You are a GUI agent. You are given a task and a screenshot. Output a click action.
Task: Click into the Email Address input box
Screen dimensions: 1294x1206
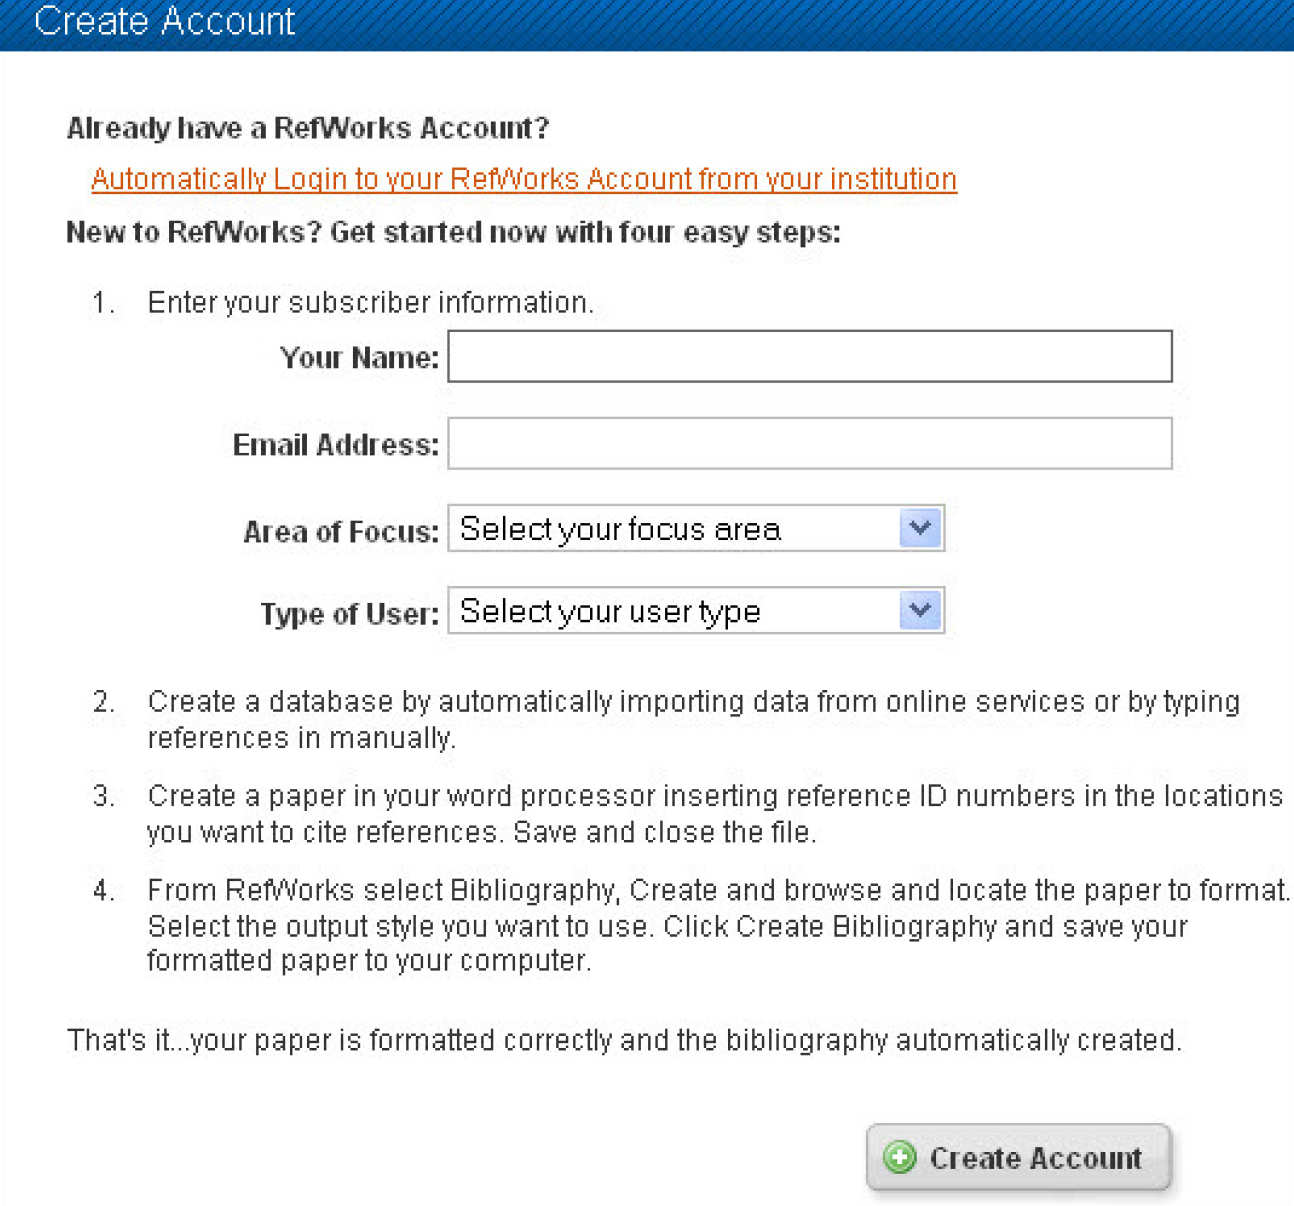(x=809, y=443)
